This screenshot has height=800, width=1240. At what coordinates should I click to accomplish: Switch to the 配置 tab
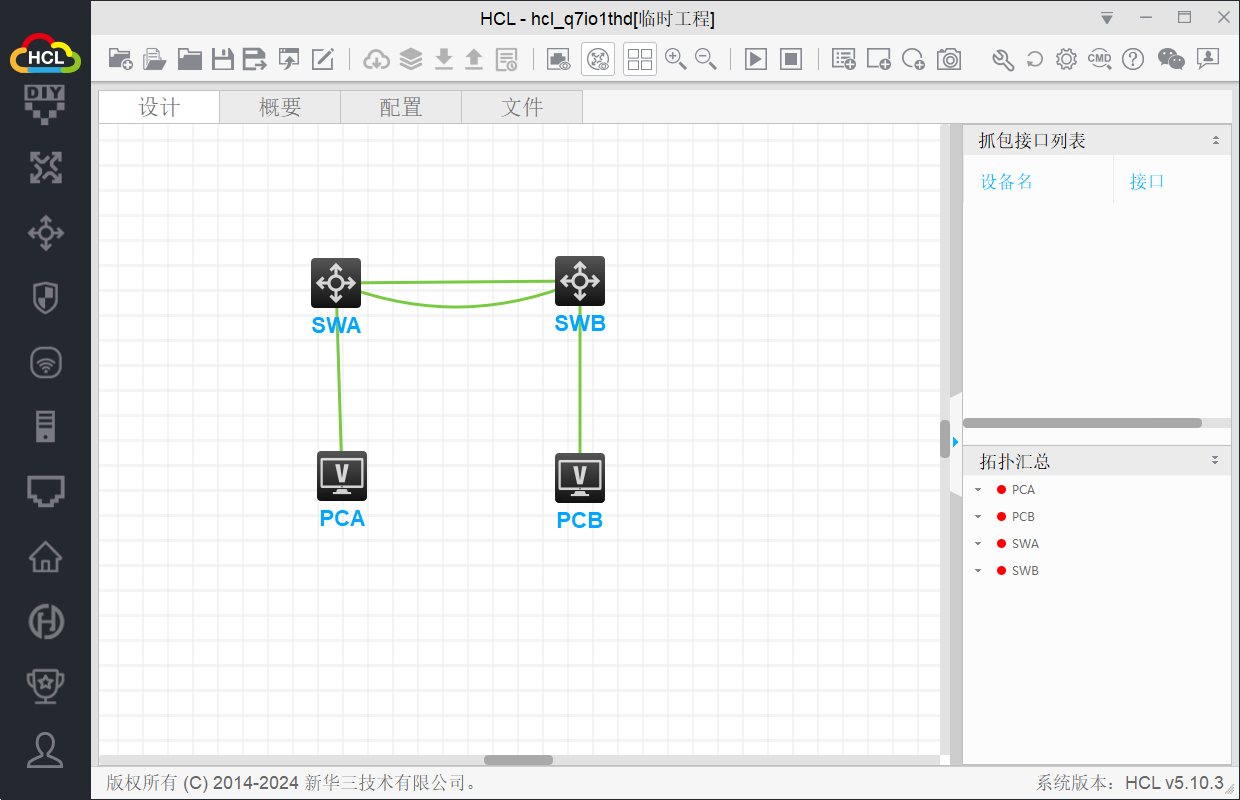[x=401, y=107]
